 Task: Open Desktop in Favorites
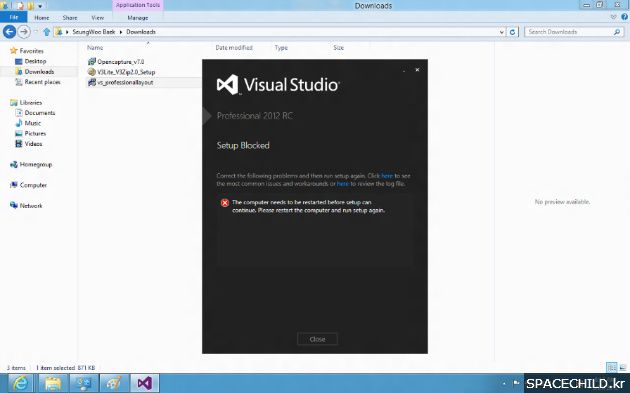coord(35,61)
